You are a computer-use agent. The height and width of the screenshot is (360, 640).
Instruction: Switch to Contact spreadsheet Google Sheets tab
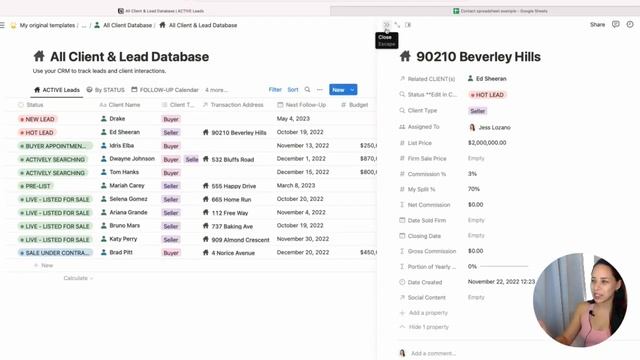pos(500,11)
